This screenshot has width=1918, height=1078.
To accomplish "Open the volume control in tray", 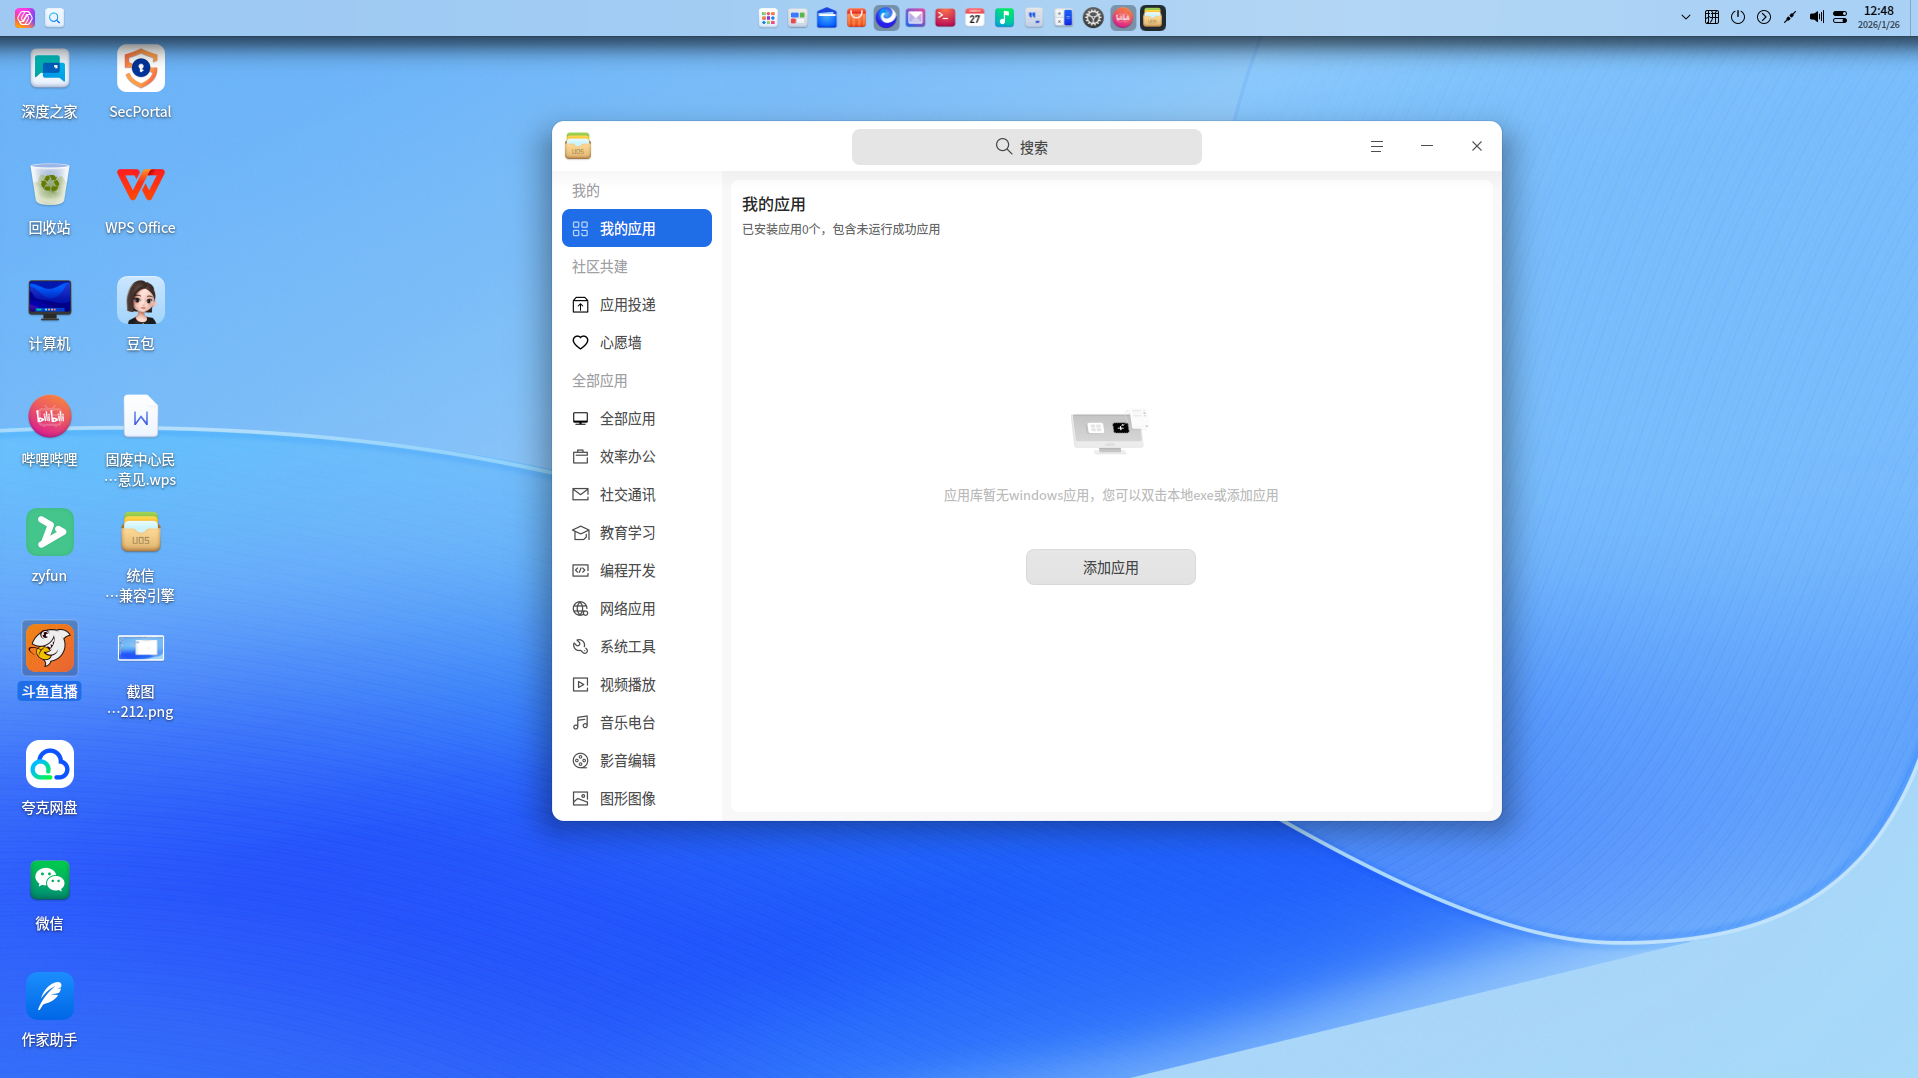I will [x=1816, y=17].
